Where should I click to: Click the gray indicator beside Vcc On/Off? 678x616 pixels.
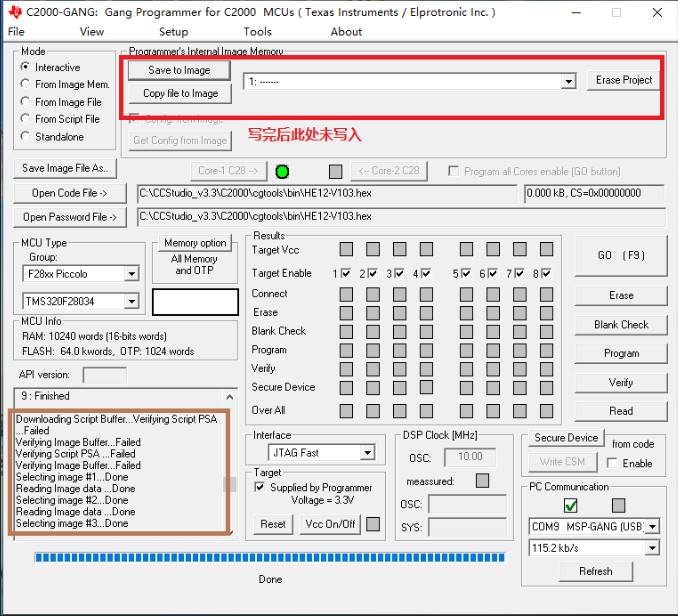[x=373, y=524]
